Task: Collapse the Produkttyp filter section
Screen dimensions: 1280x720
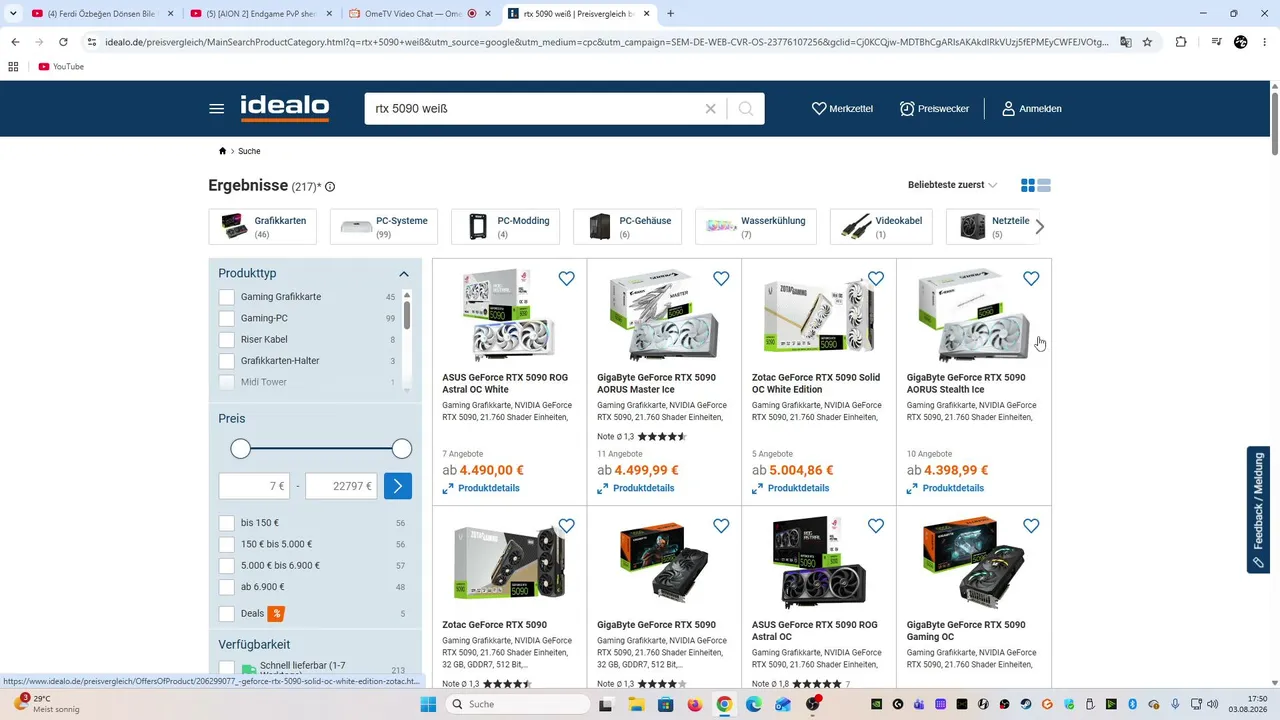Action: (x=404, y=274)
